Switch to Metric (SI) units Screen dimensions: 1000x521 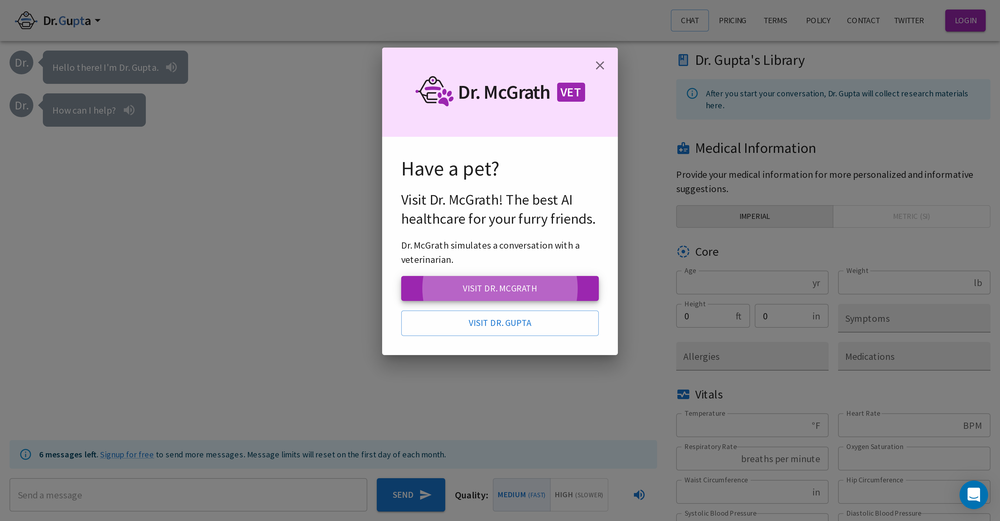coord(911,216)
